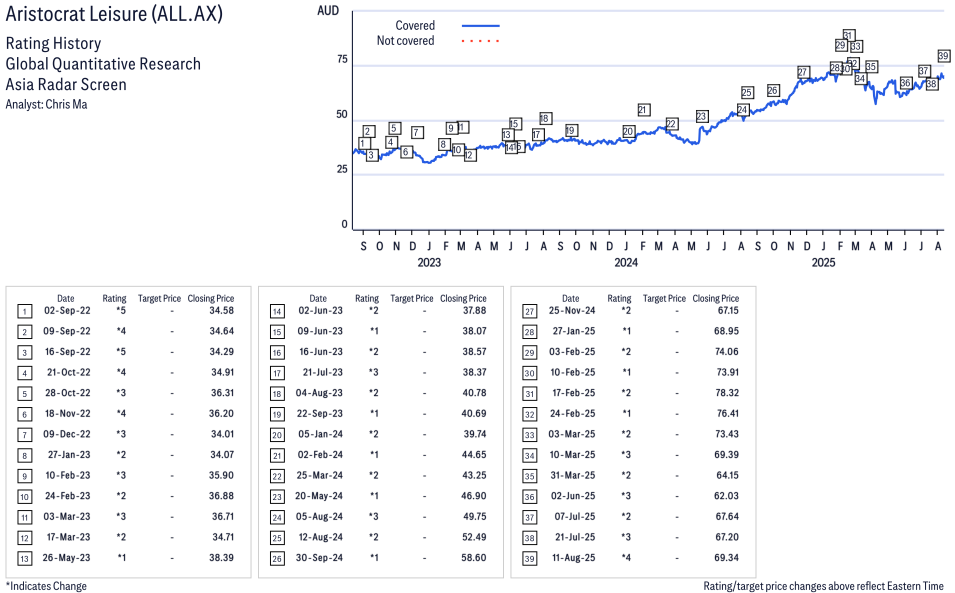Click chart marker 6 on the graph

(x=406, y=152)
